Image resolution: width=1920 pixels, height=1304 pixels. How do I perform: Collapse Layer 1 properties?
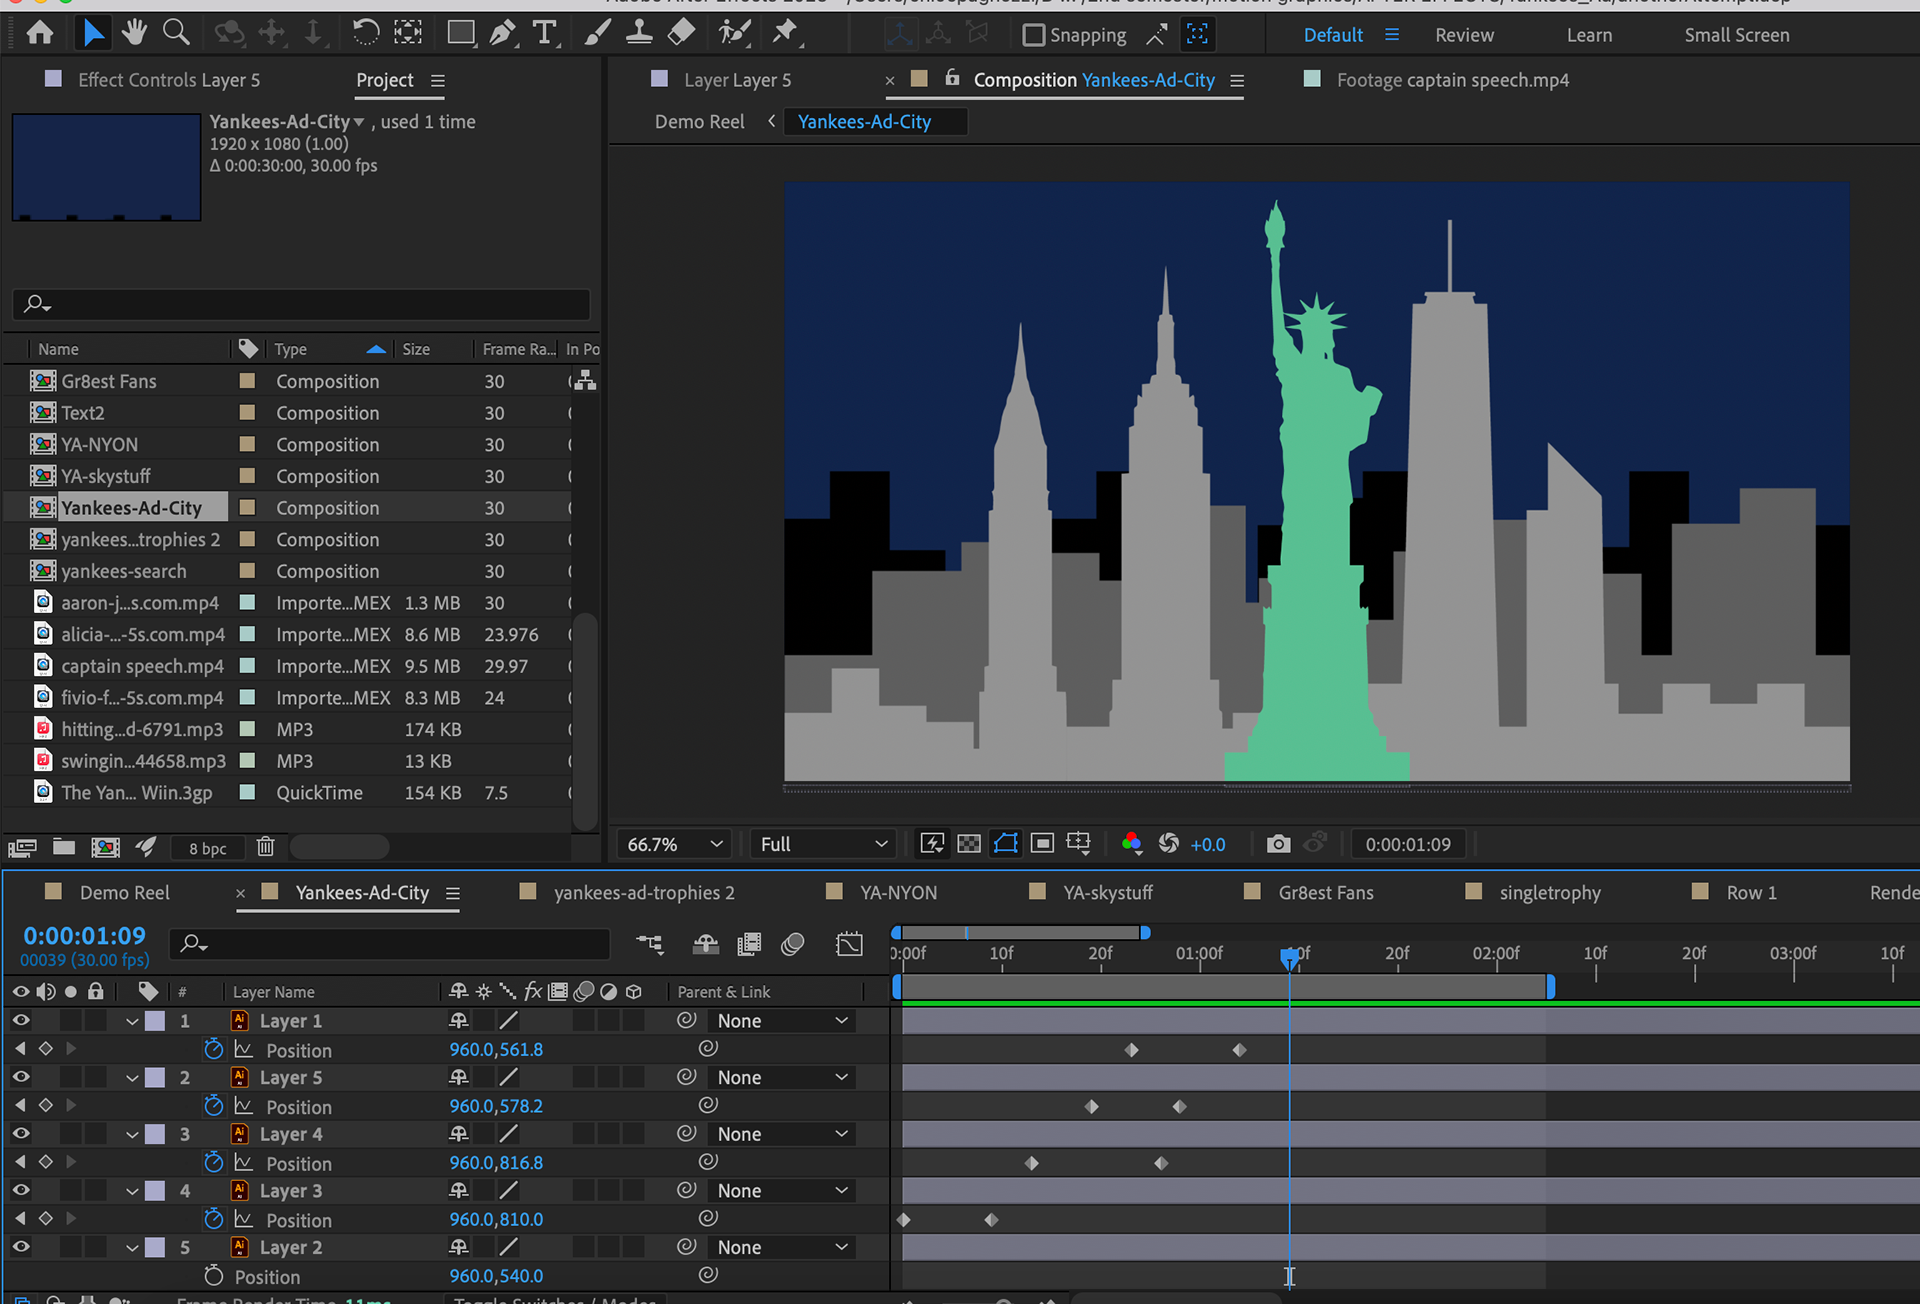(132, 1021)
